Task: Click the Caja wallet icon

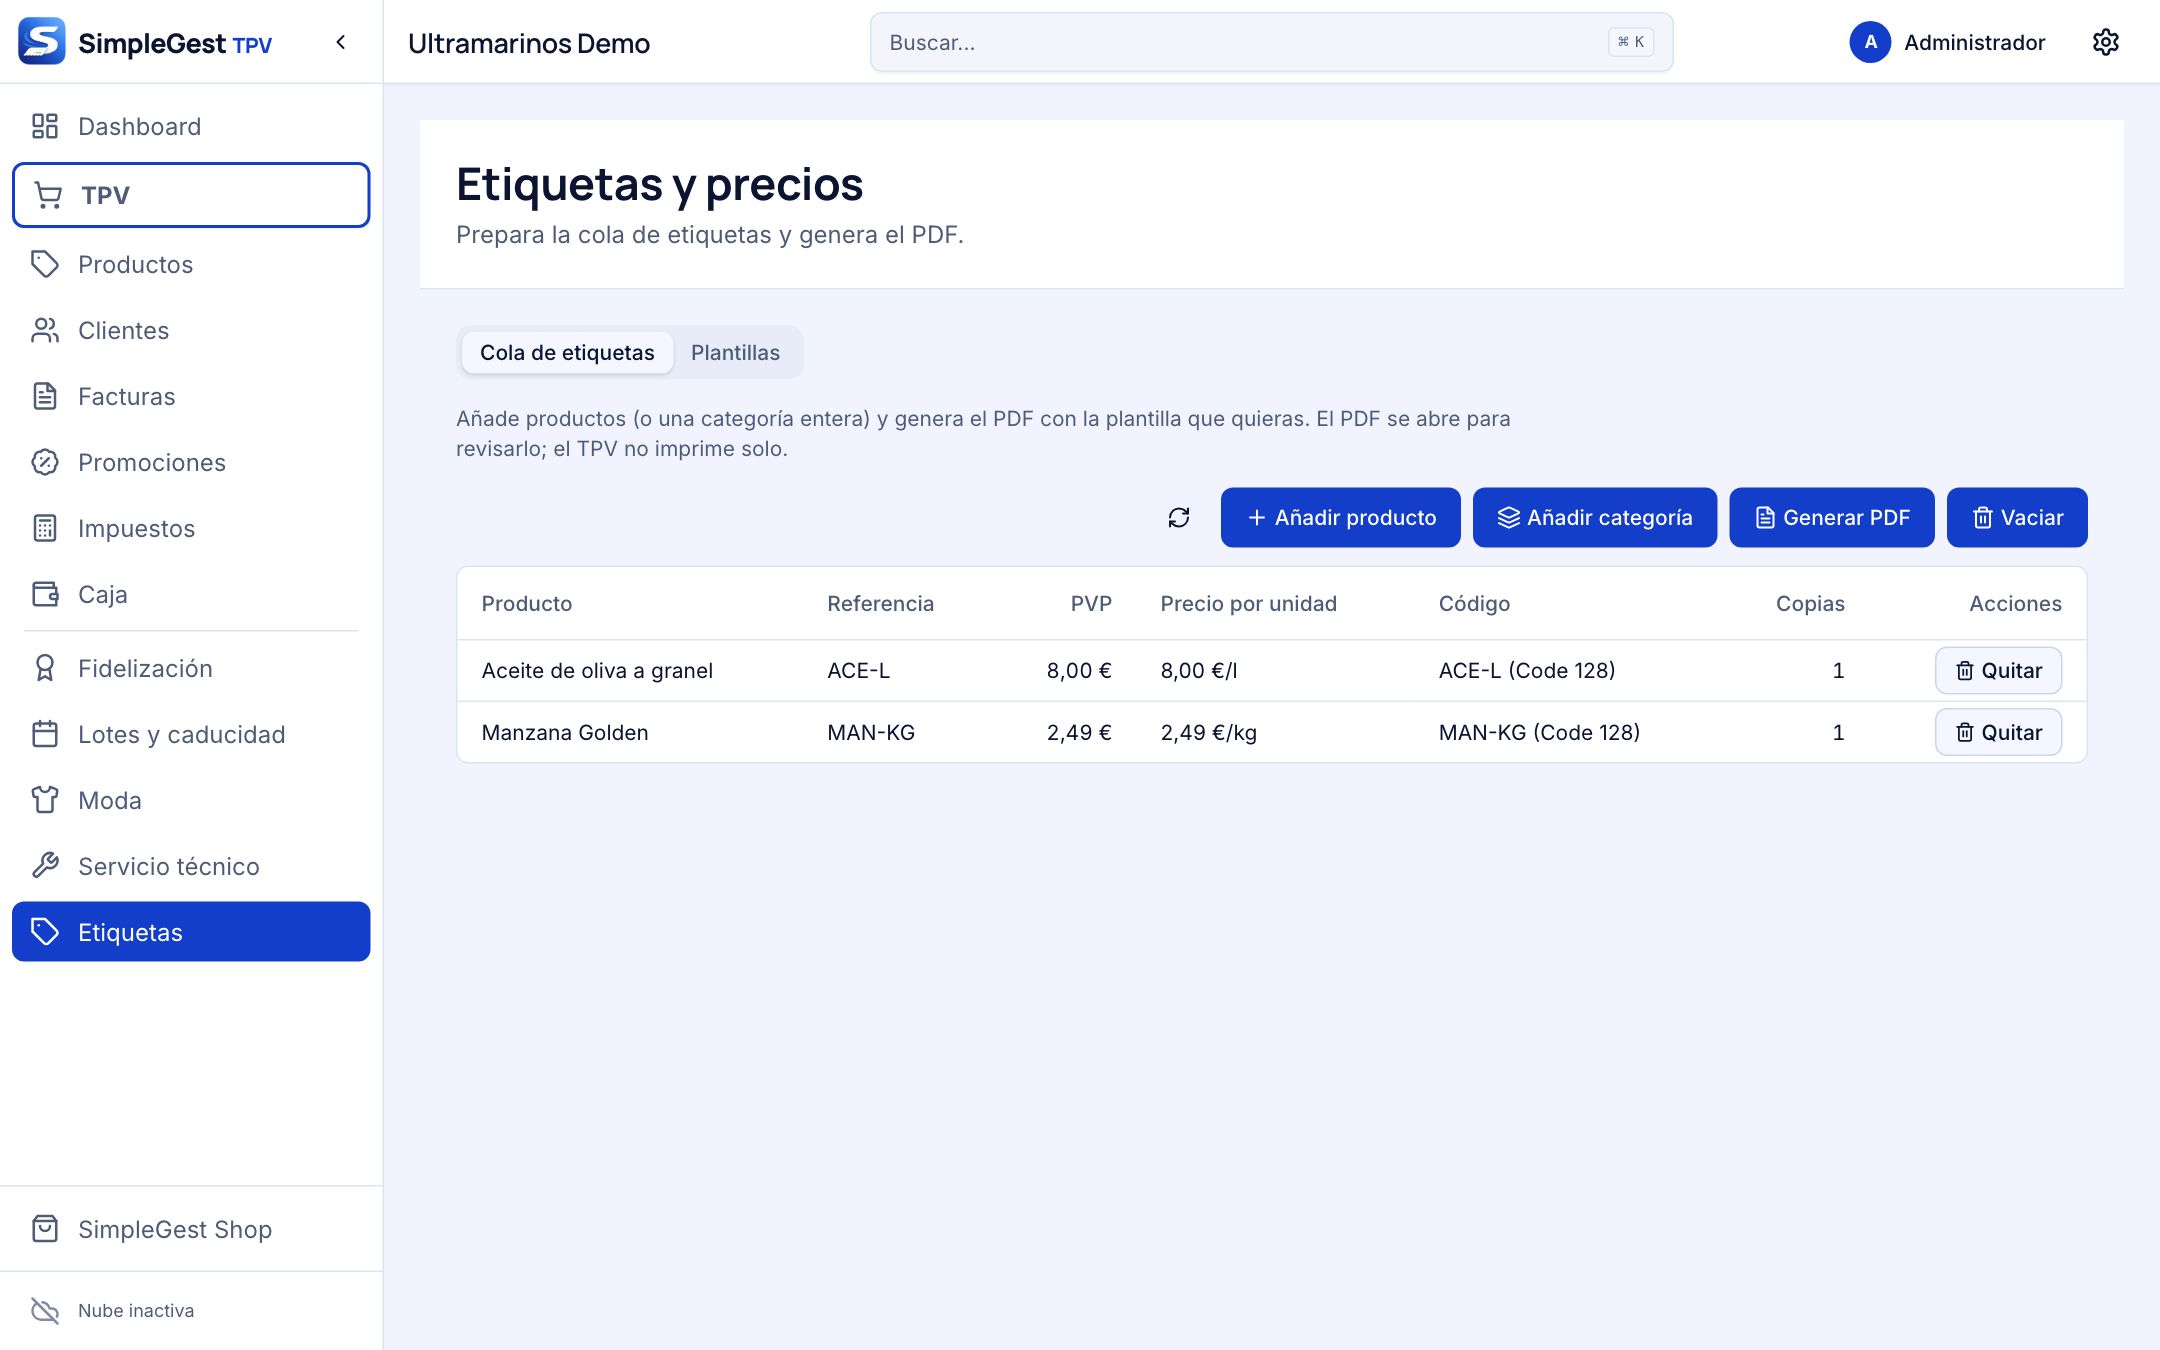Action: pos(45,594)
